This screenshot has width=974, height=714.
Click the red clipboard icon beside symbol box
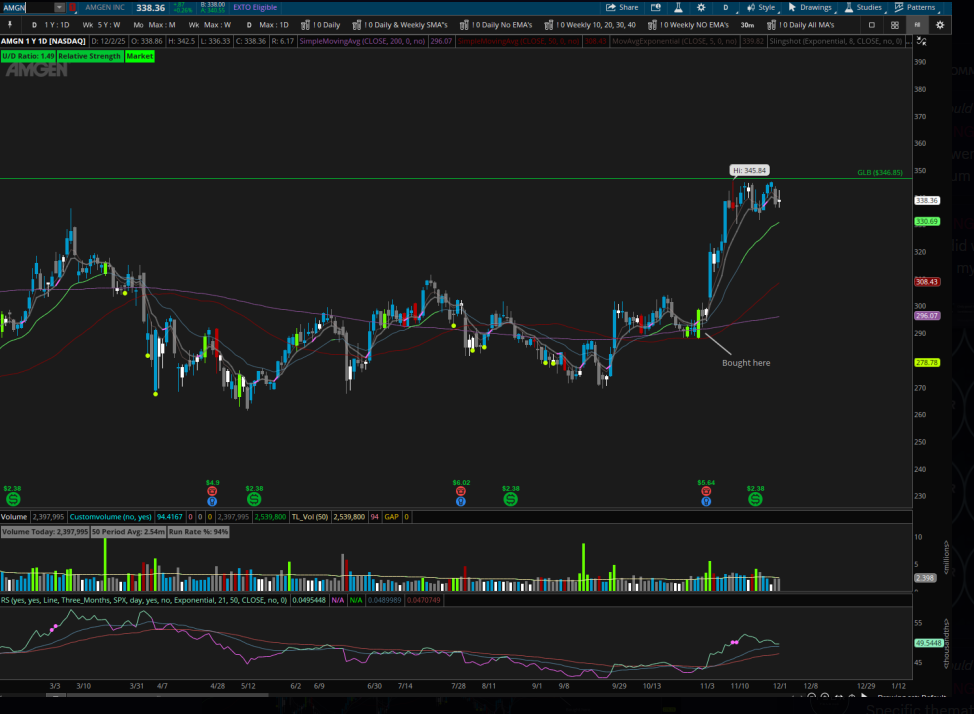[x=73, y=7]
